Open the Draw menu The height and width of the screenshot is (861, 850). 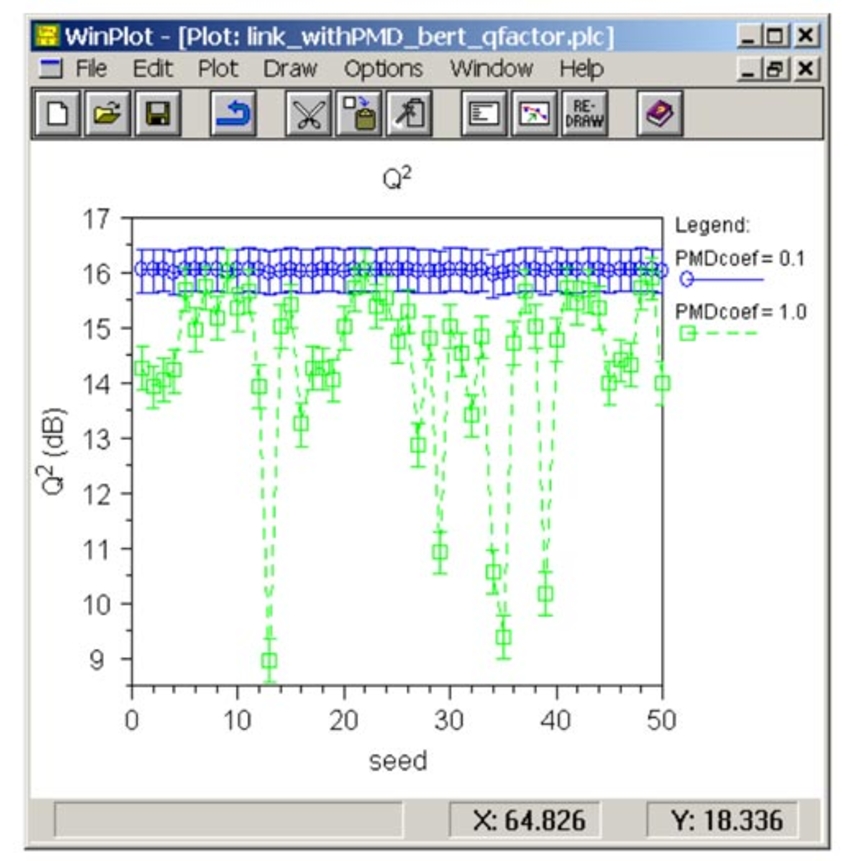pos(290,69)
